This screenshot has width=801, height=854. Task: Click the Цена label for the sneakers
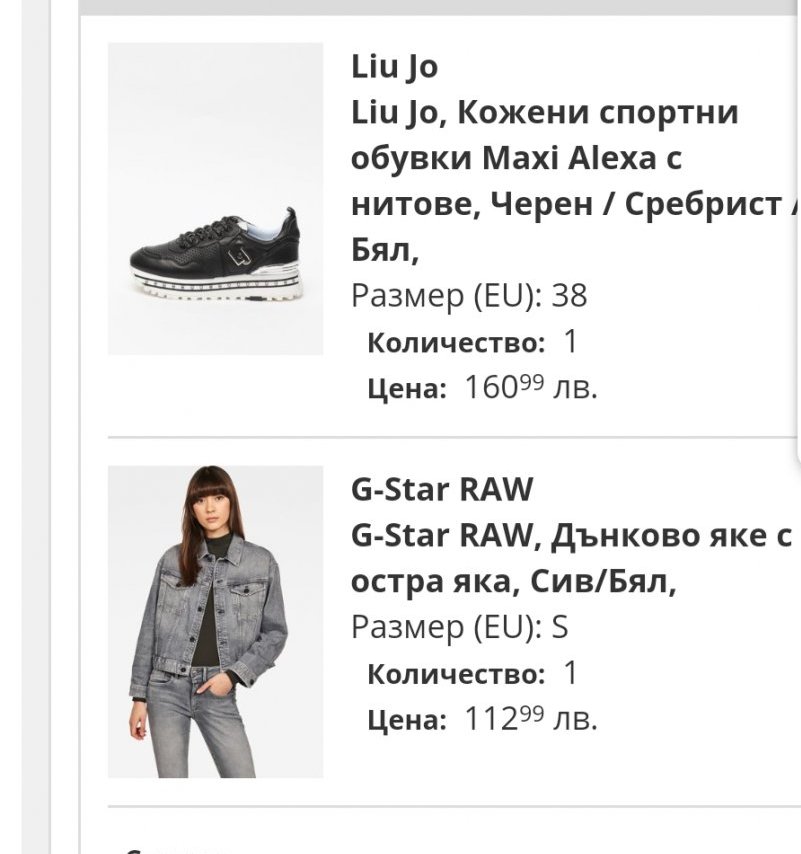point(406,389)
